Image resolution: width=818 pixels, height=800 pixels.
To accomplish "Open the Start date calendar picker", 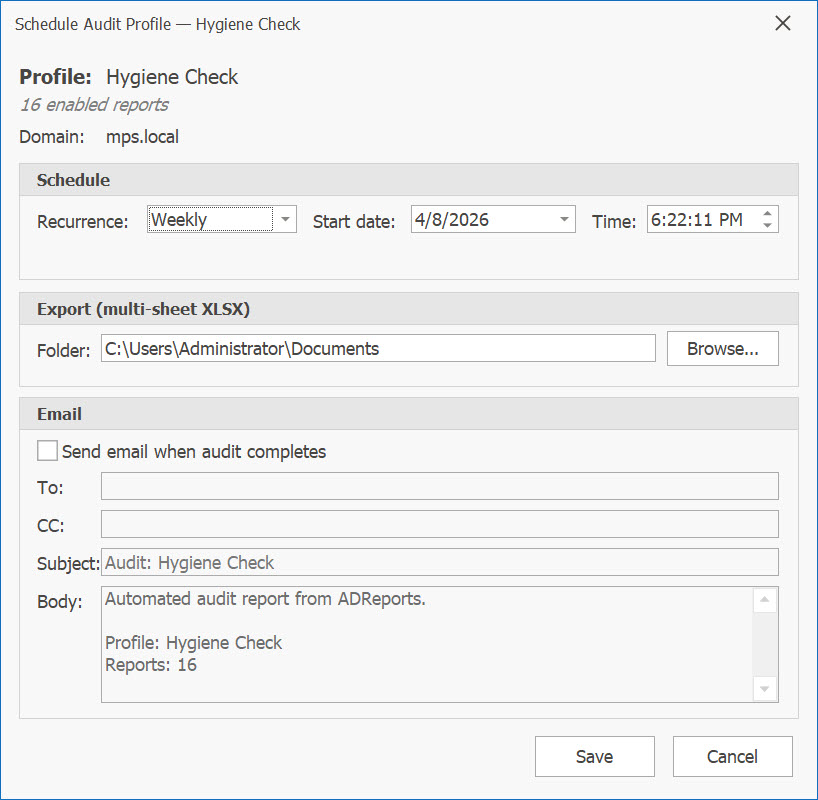I will [565, 219].
